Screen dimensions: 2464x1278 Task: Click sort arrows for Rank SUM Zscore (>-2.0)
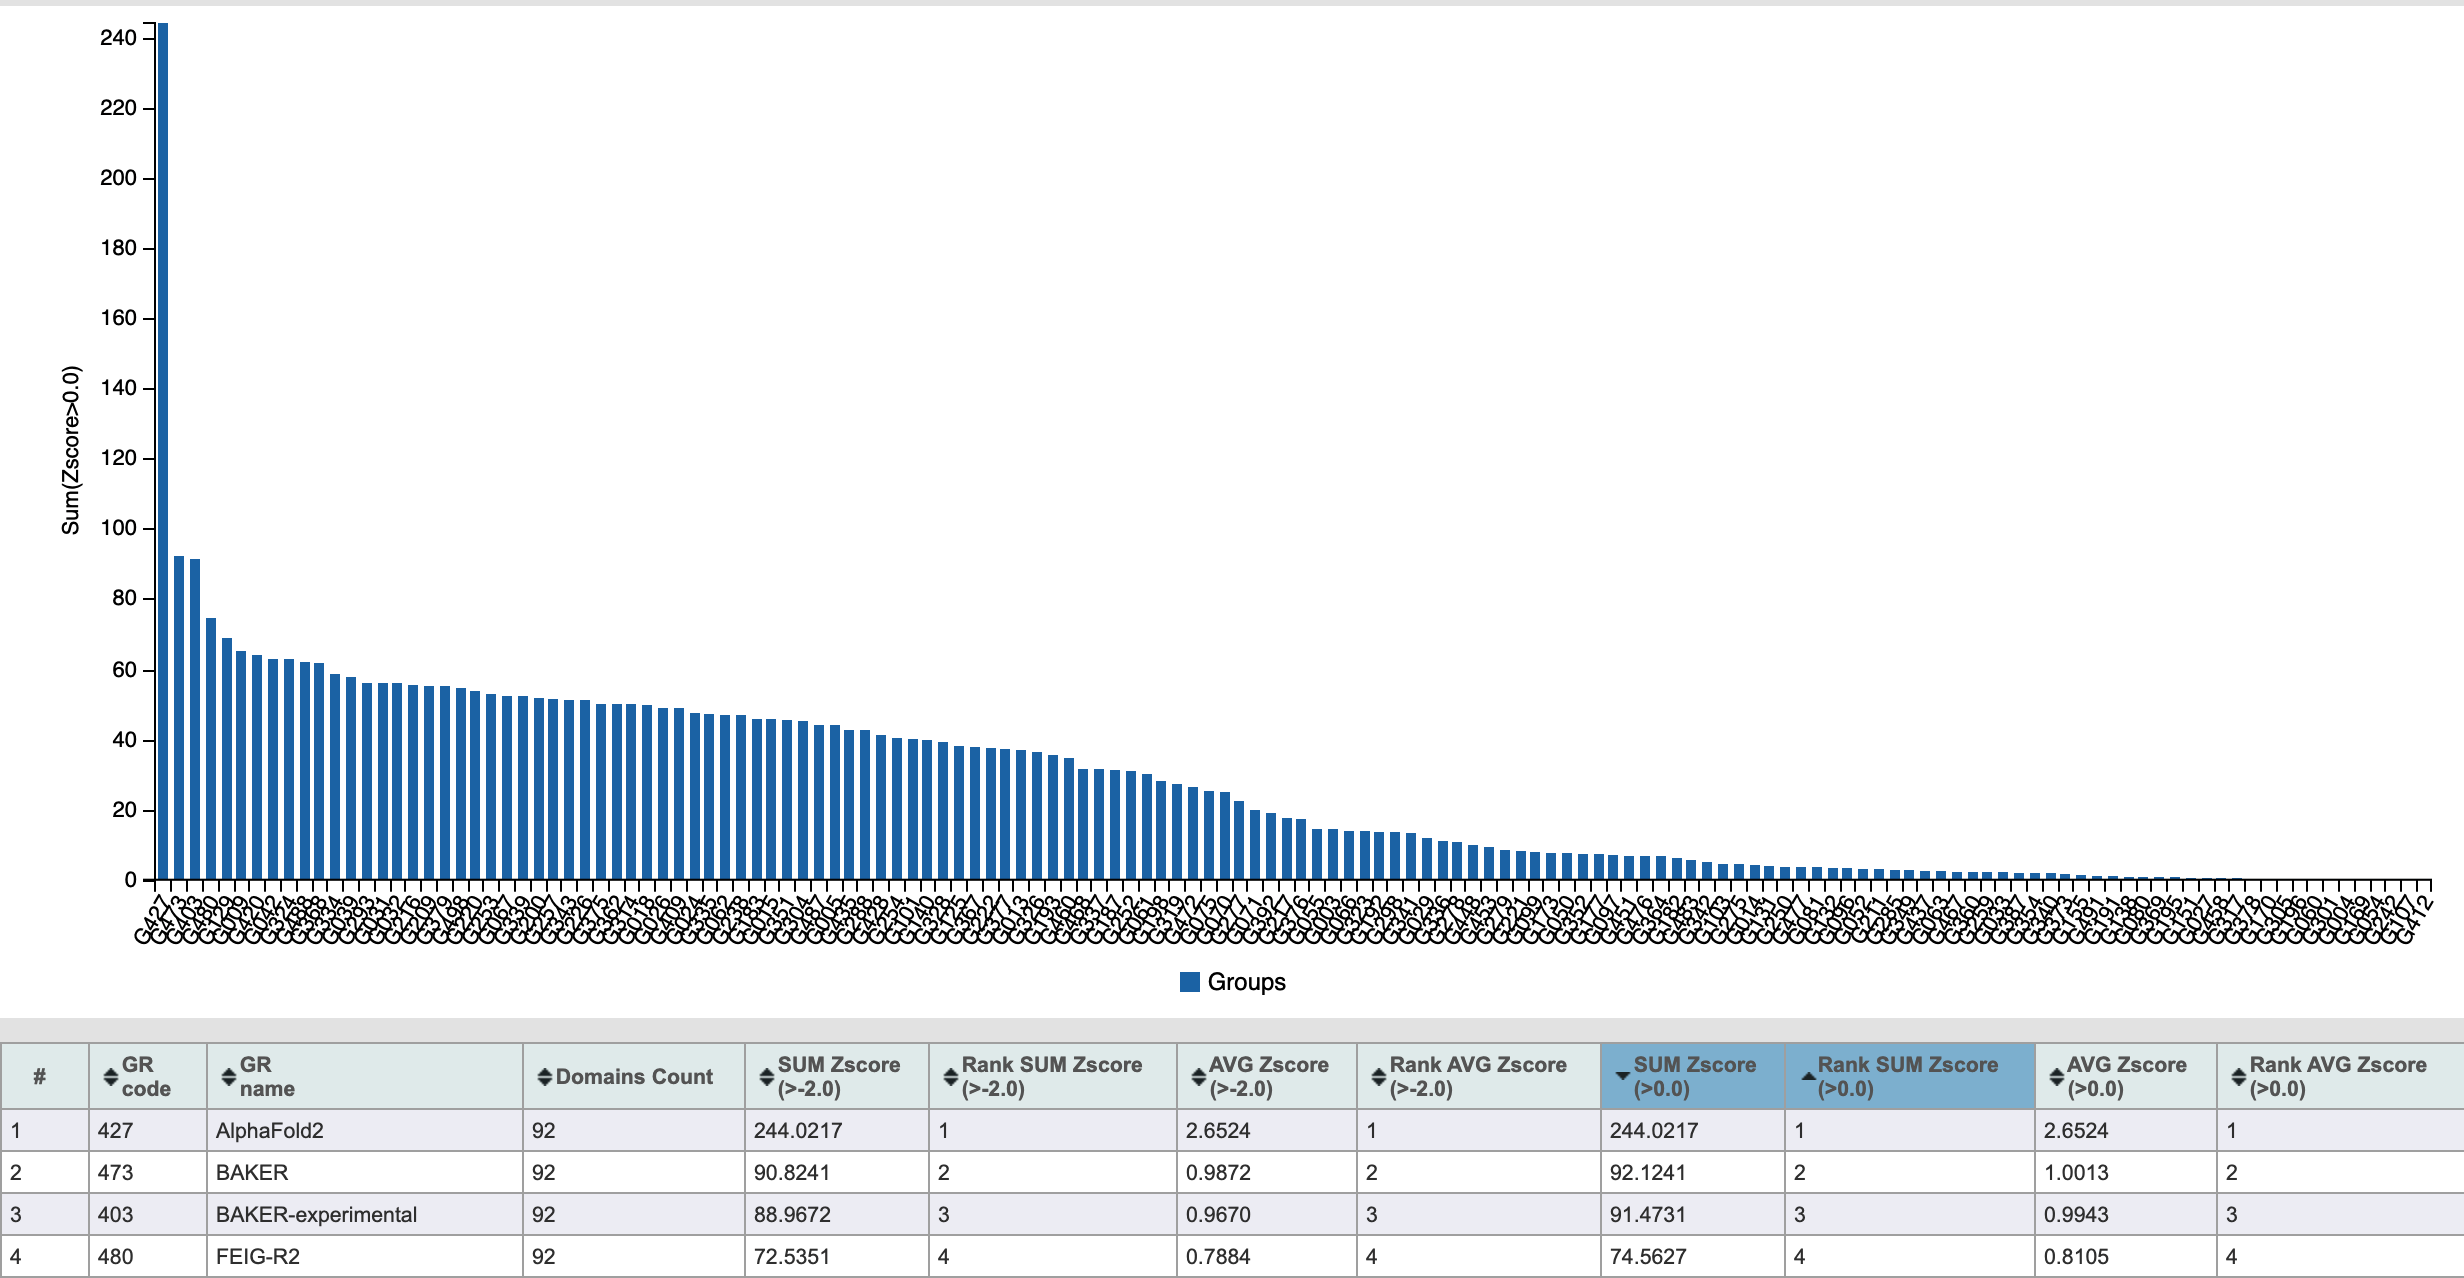950,1077
